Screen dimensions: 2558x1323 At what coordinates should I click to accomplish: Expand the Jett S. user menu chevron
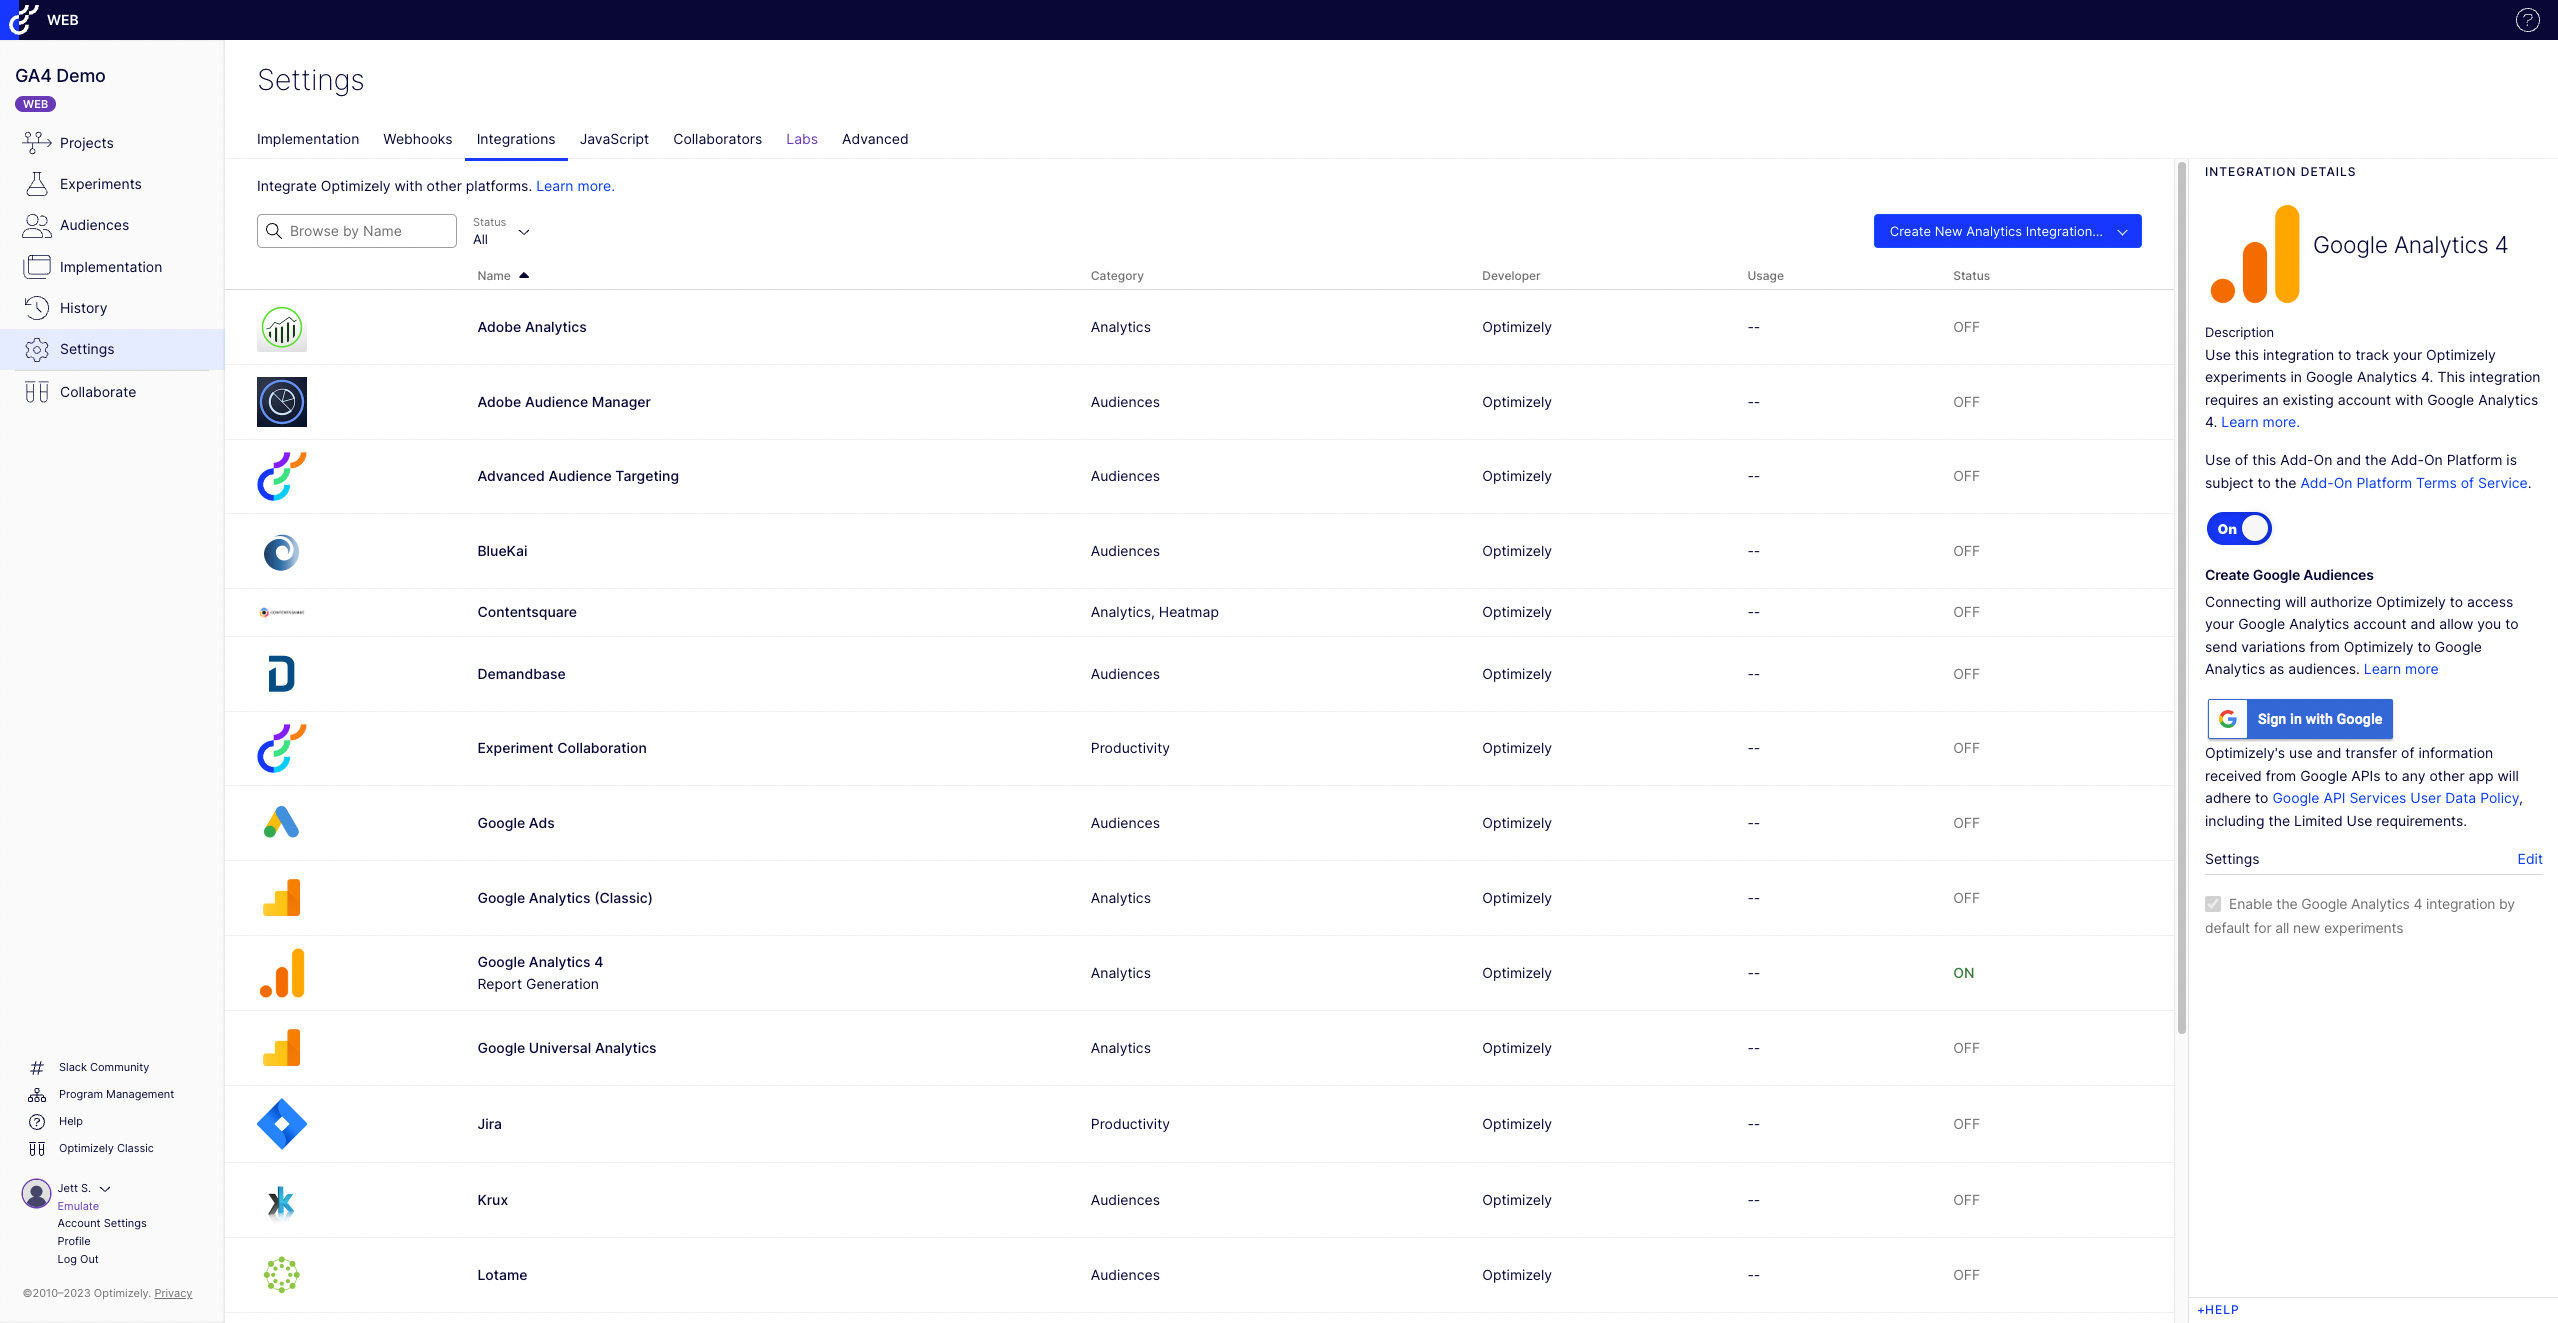coord(105,1189)
